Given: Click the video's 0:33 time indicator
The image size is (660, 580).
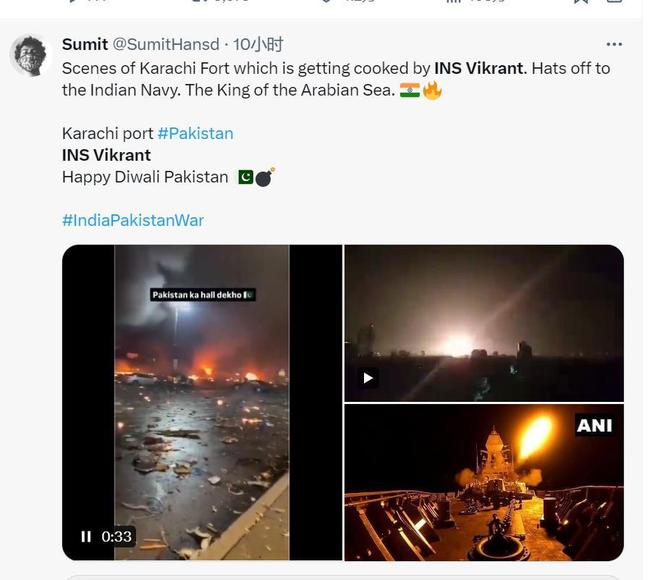Looking at the screenshot, I should pos(117,537).
